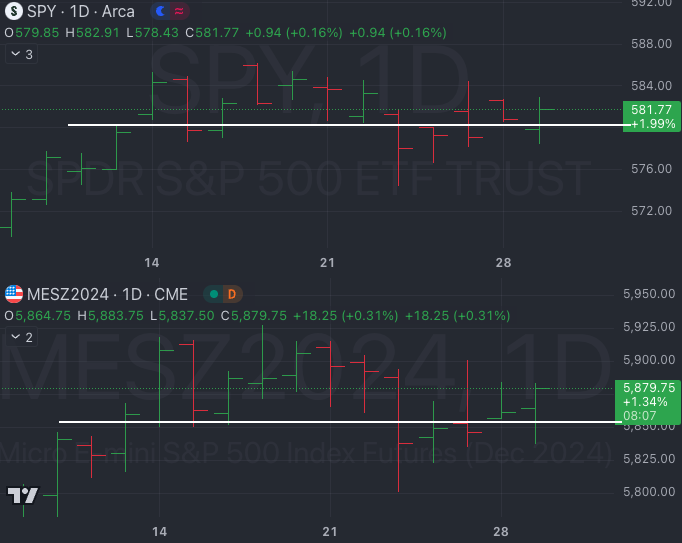Open the TradingView logo at bottom left
Viewport: 682px width, 543px height.
pyautogui.click(x=22, y=495)
